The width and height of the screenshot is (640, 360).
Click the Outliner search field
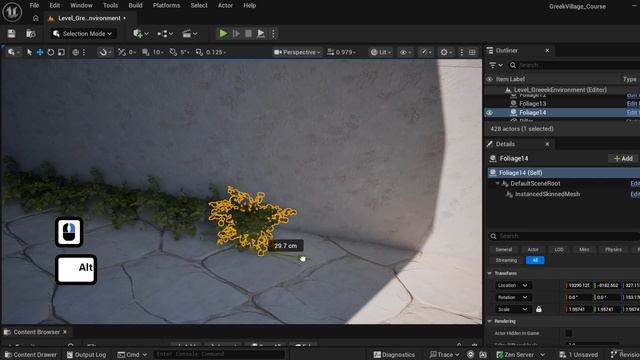pos(573,65)
